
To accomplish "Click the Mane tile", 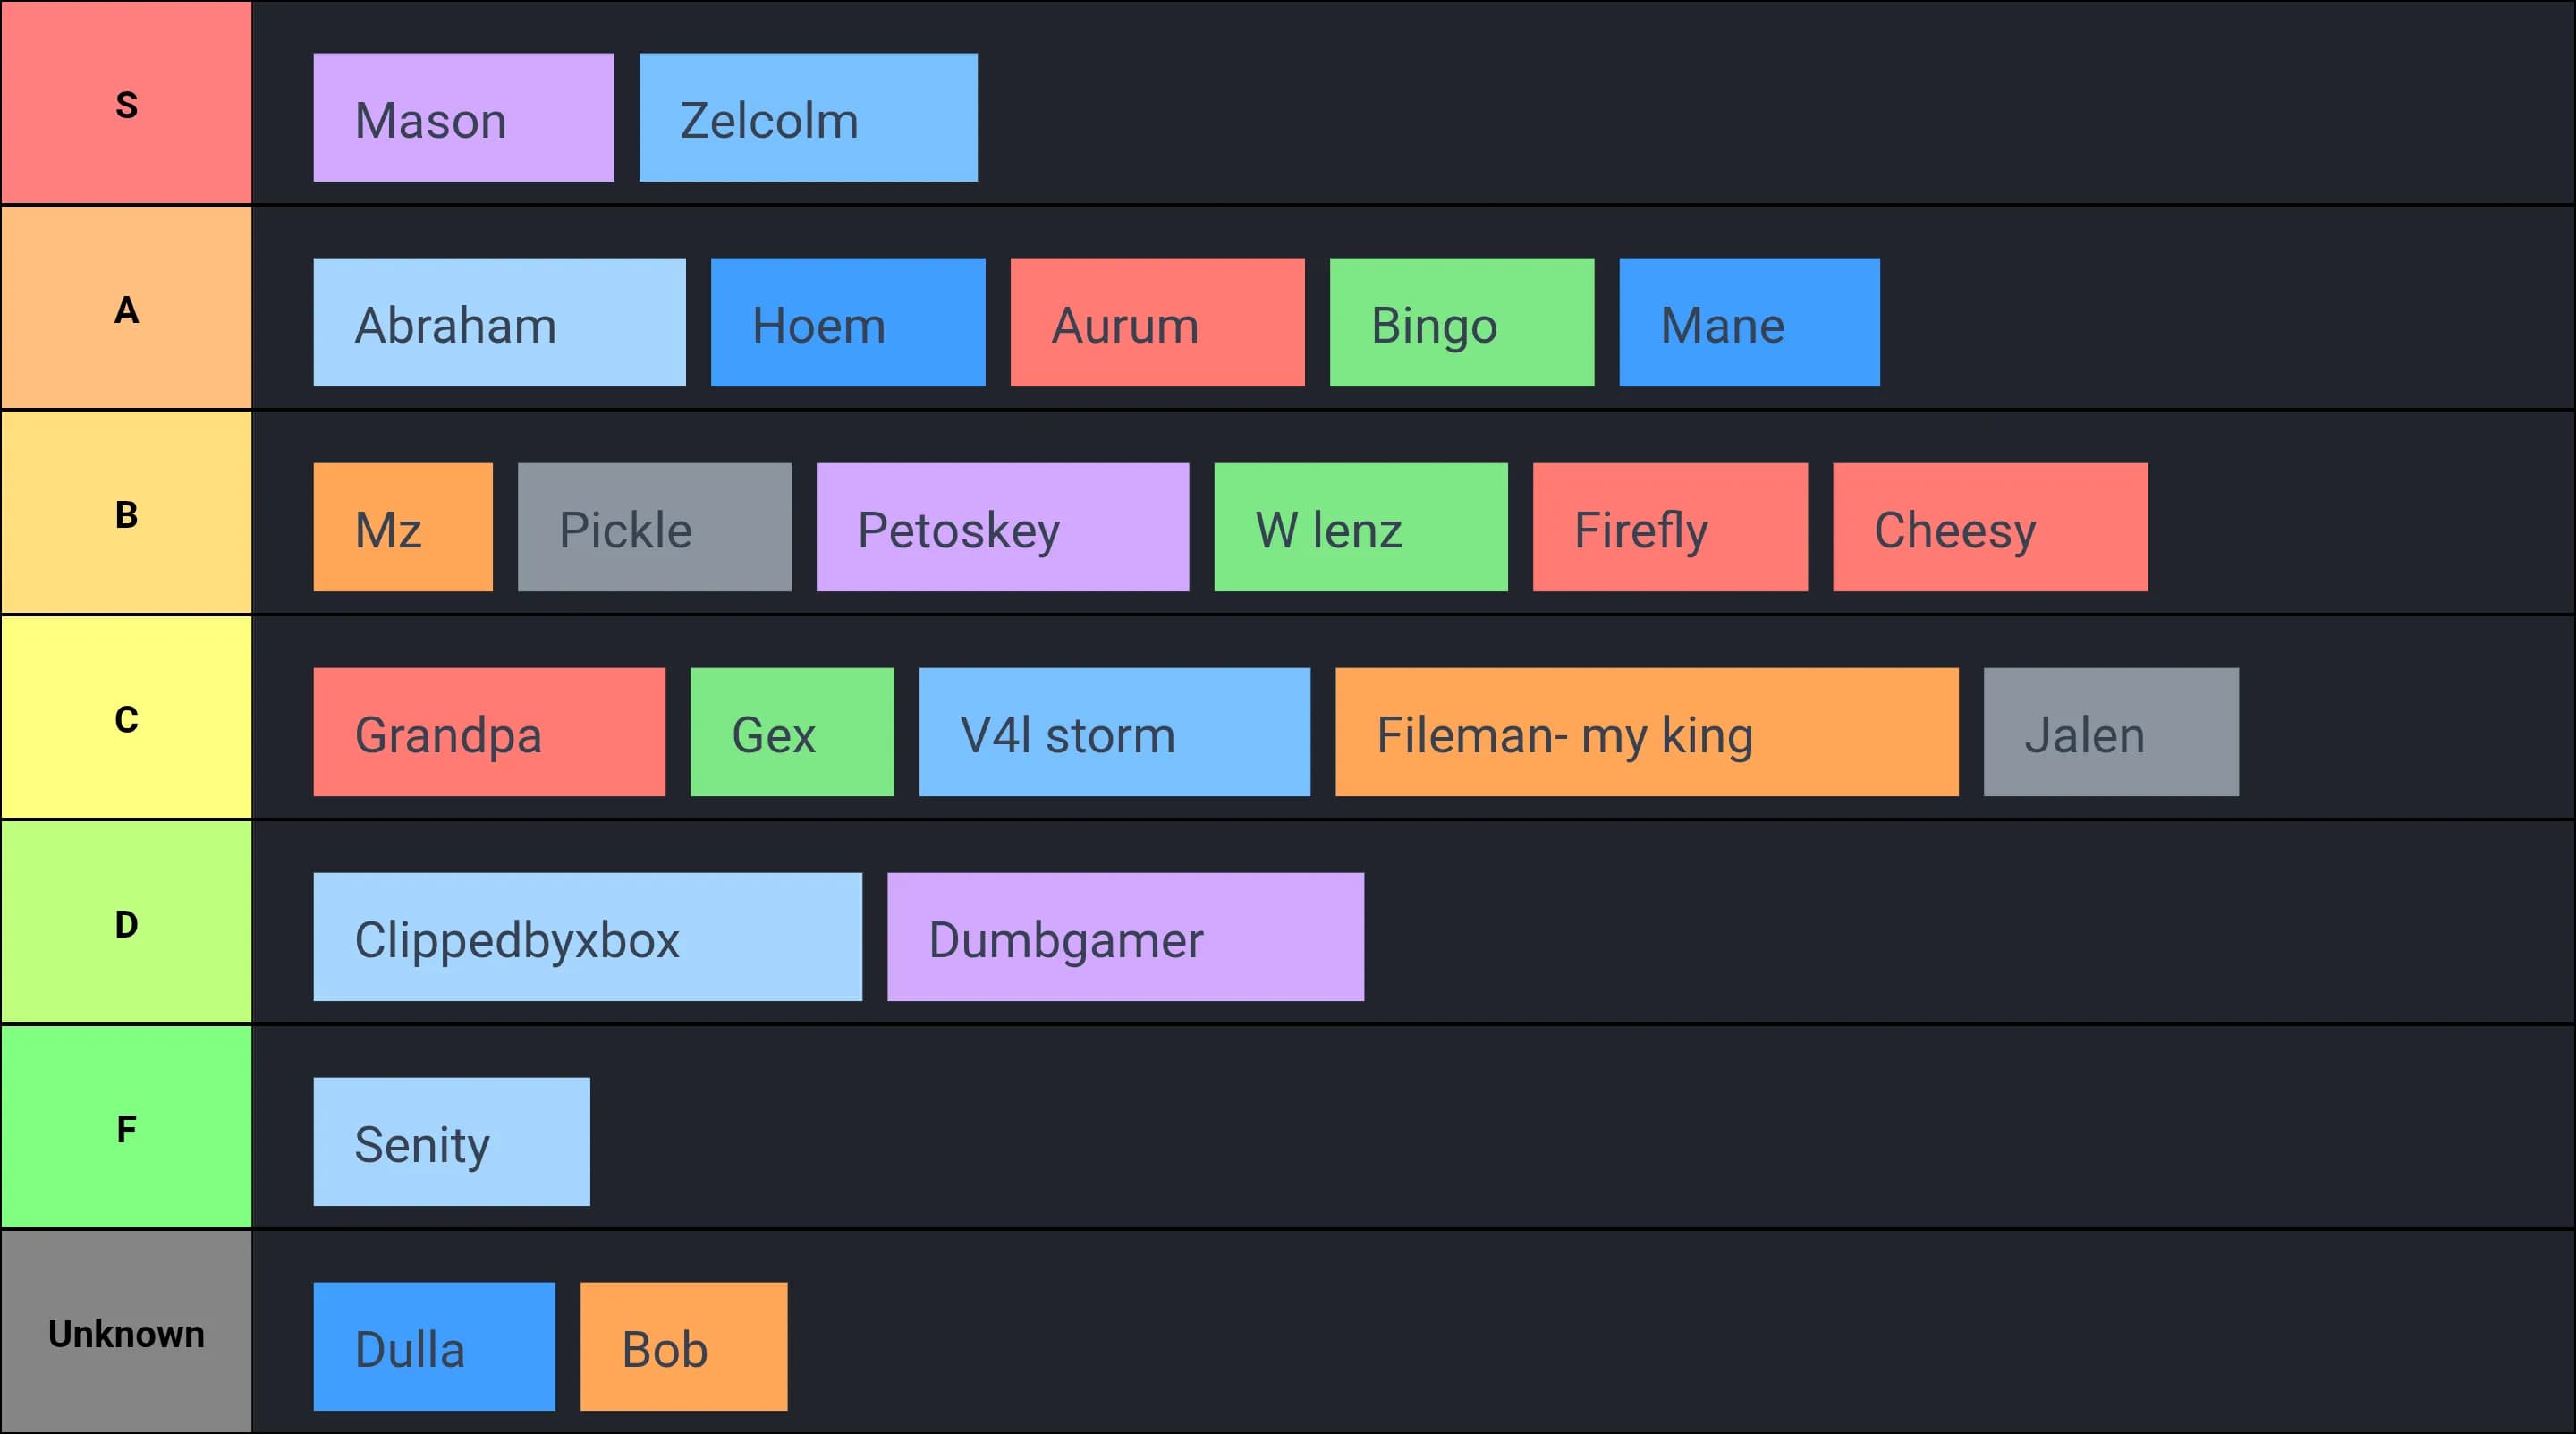I will 1749,323.
